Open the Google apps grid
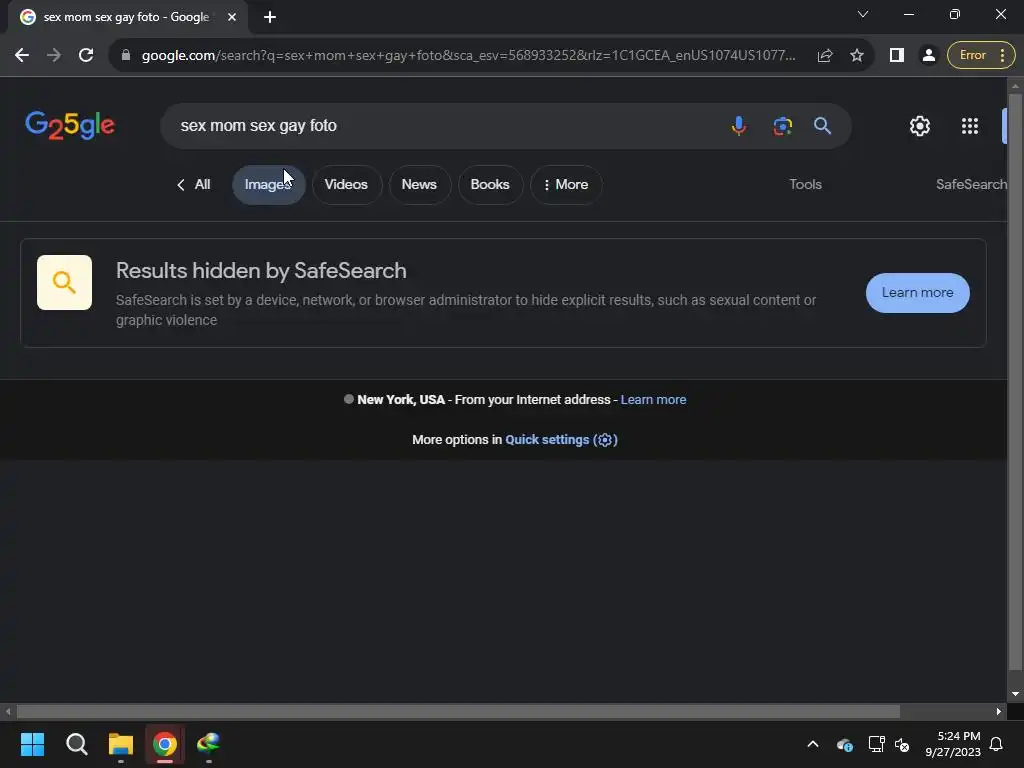Image resolution: width=1024 pixels, height=768 pixels. [x=970, y=126]
